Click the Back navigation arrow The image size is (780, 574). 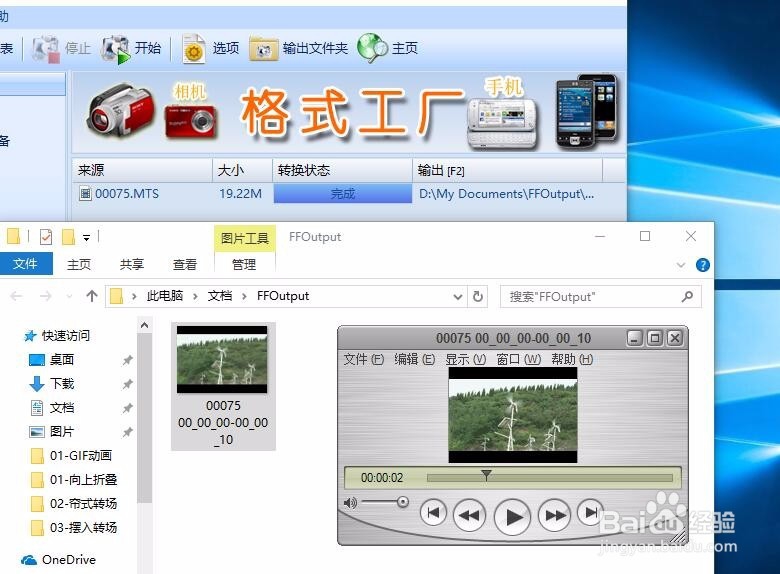[16, 296]
